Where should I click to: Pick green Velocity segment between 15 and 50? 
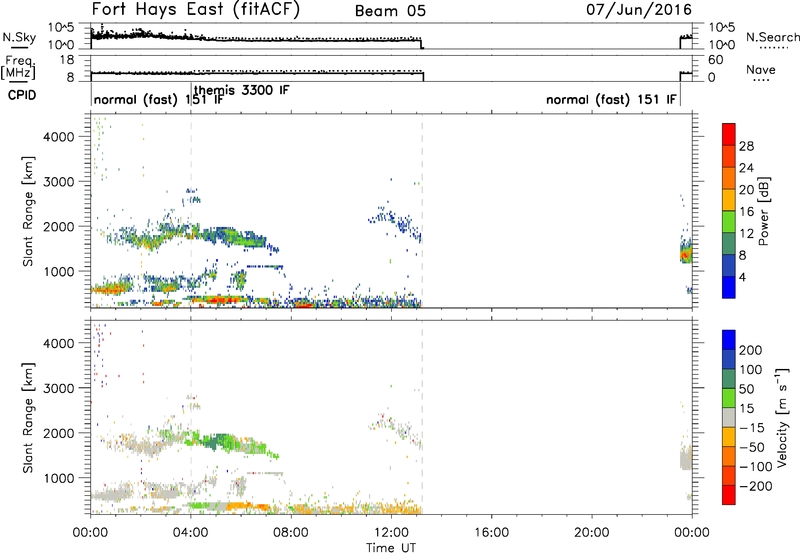click(729, 398)
